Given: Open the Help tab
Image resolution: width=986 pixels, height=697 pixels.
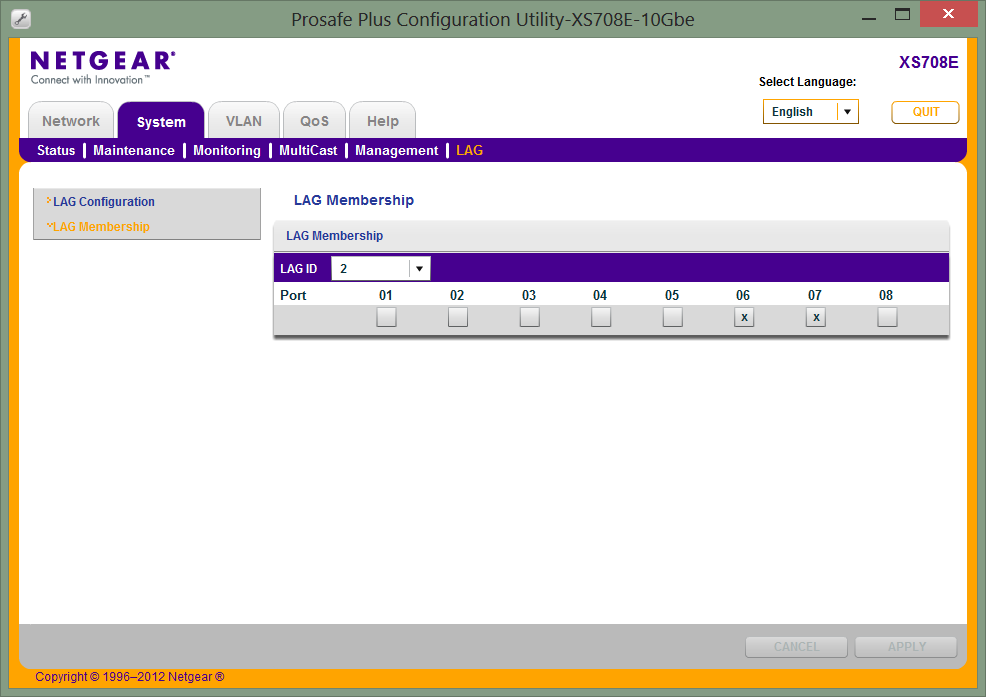Looking at the screenshot, I should [382, 120].
